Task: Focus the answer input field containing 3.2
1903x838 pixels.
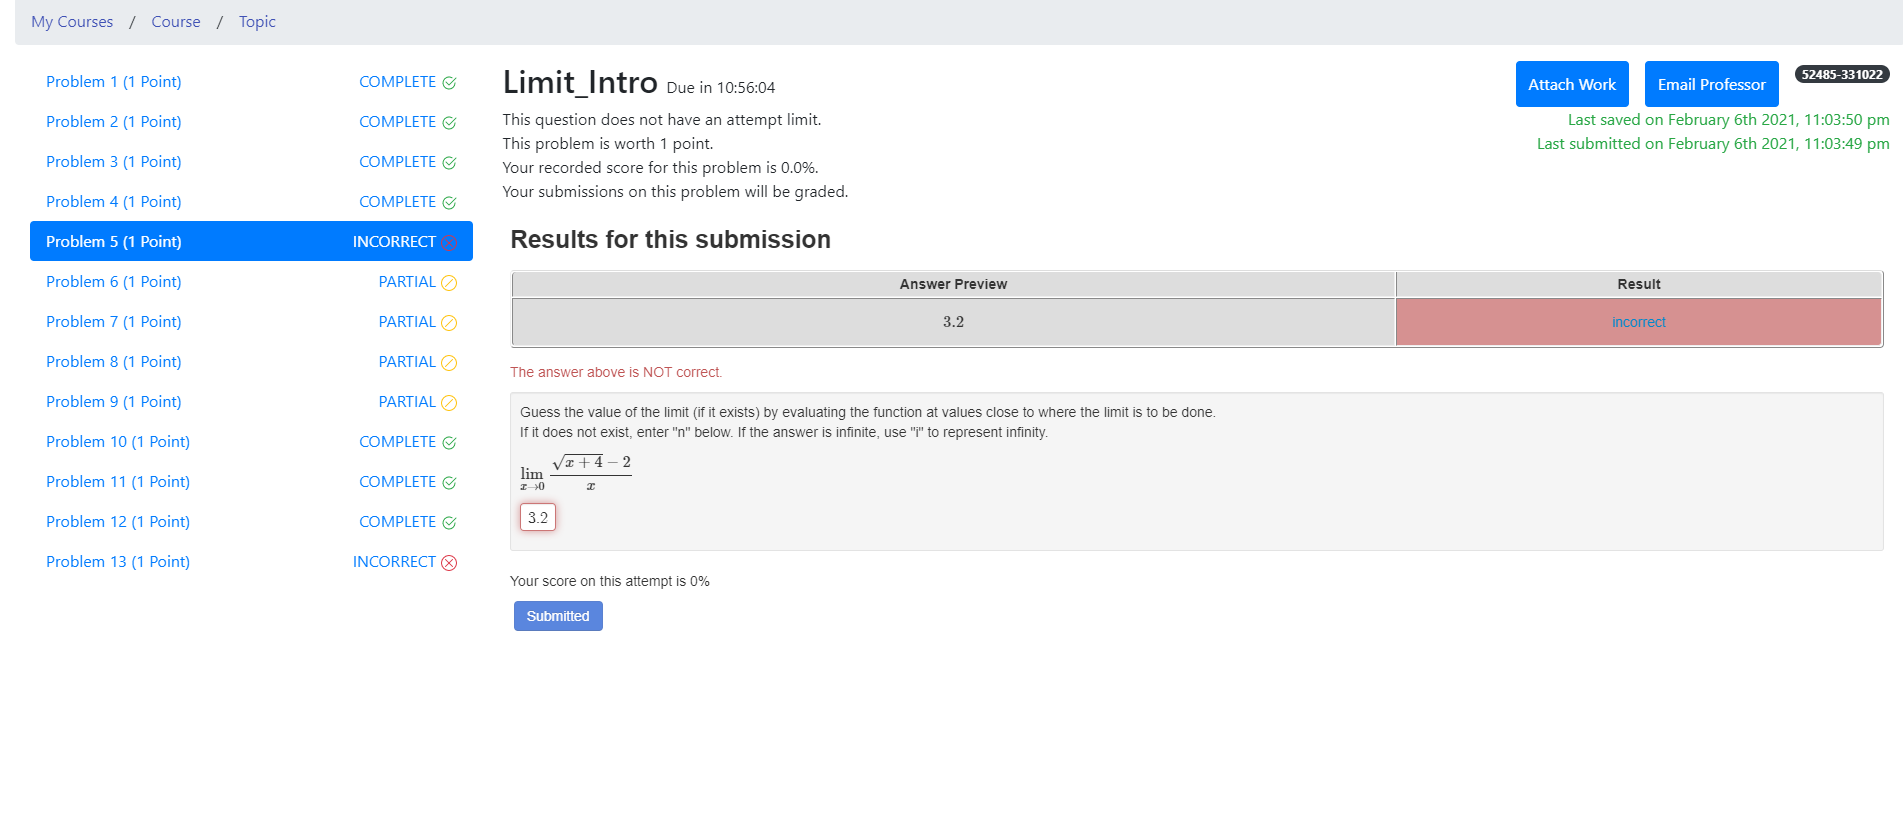Action: click(538, 517)
